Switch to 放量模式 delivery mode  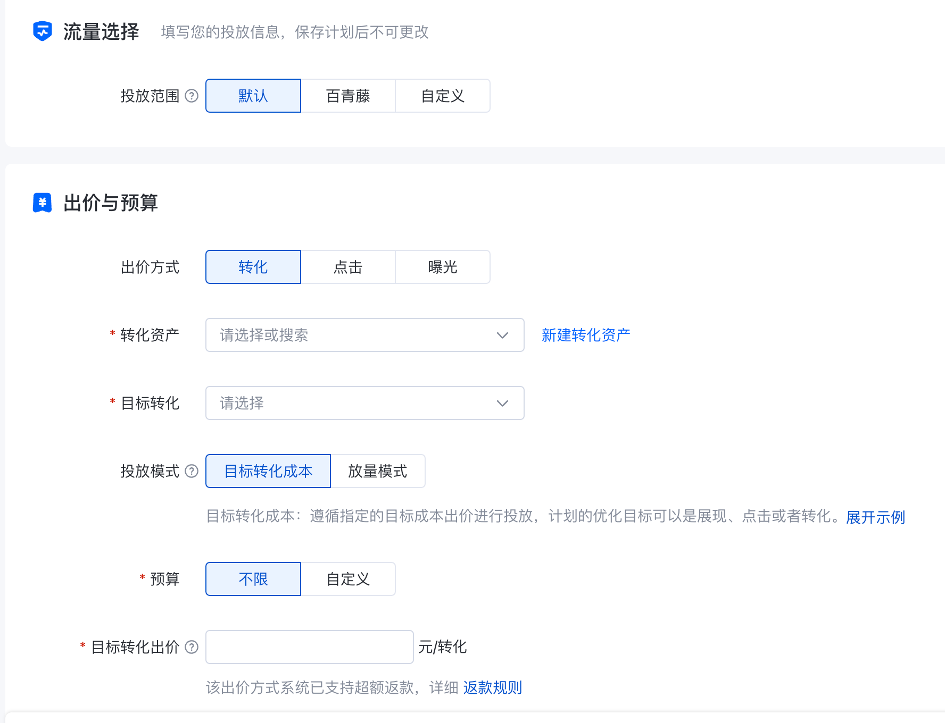click(377, 472)
